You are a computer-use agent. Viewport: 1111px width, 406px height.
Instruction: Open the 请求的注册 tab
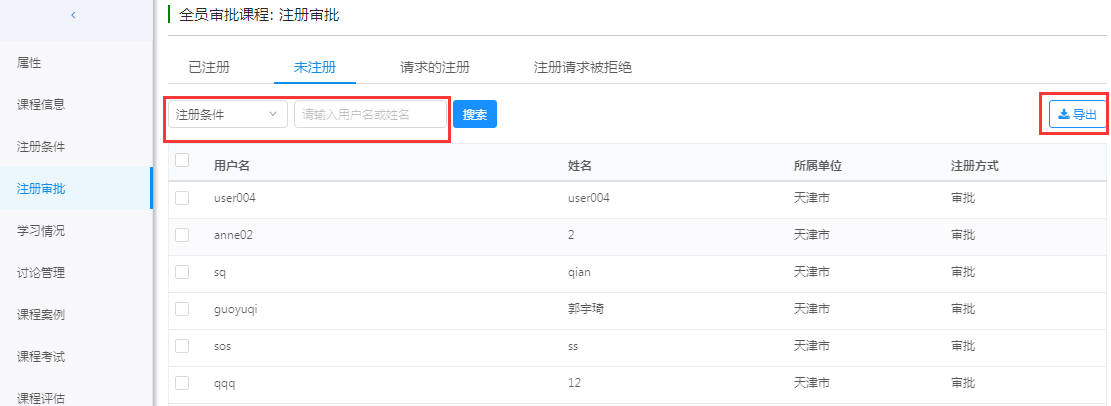435,67
